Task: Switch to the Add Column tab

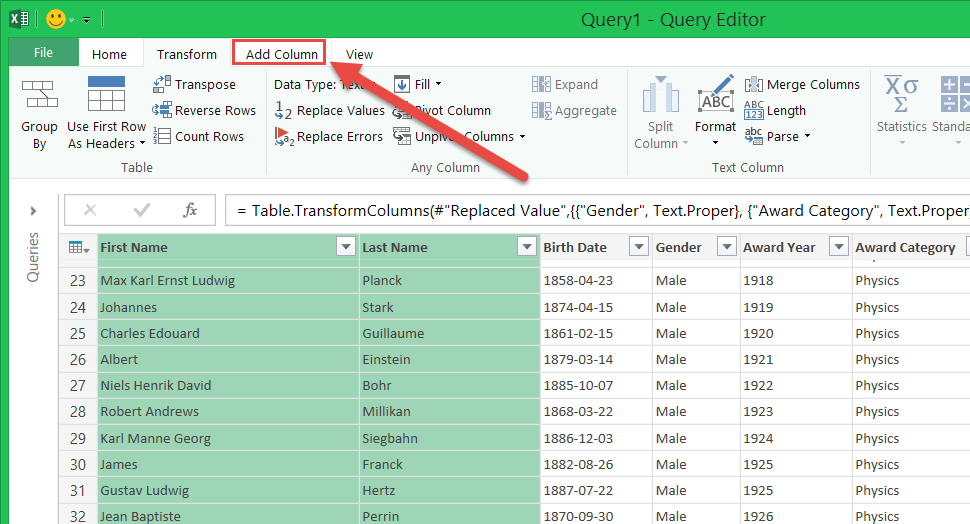Action: [x=281, y=54]
